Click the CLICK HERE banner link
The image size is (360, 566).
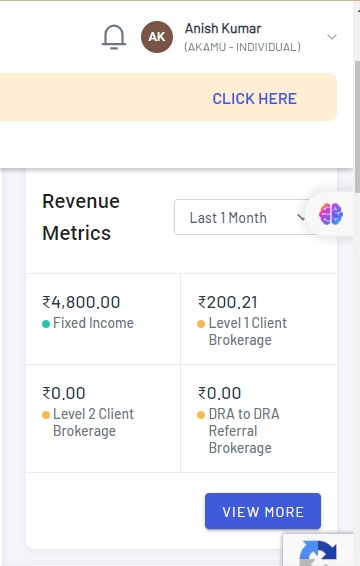pos(255,99)
